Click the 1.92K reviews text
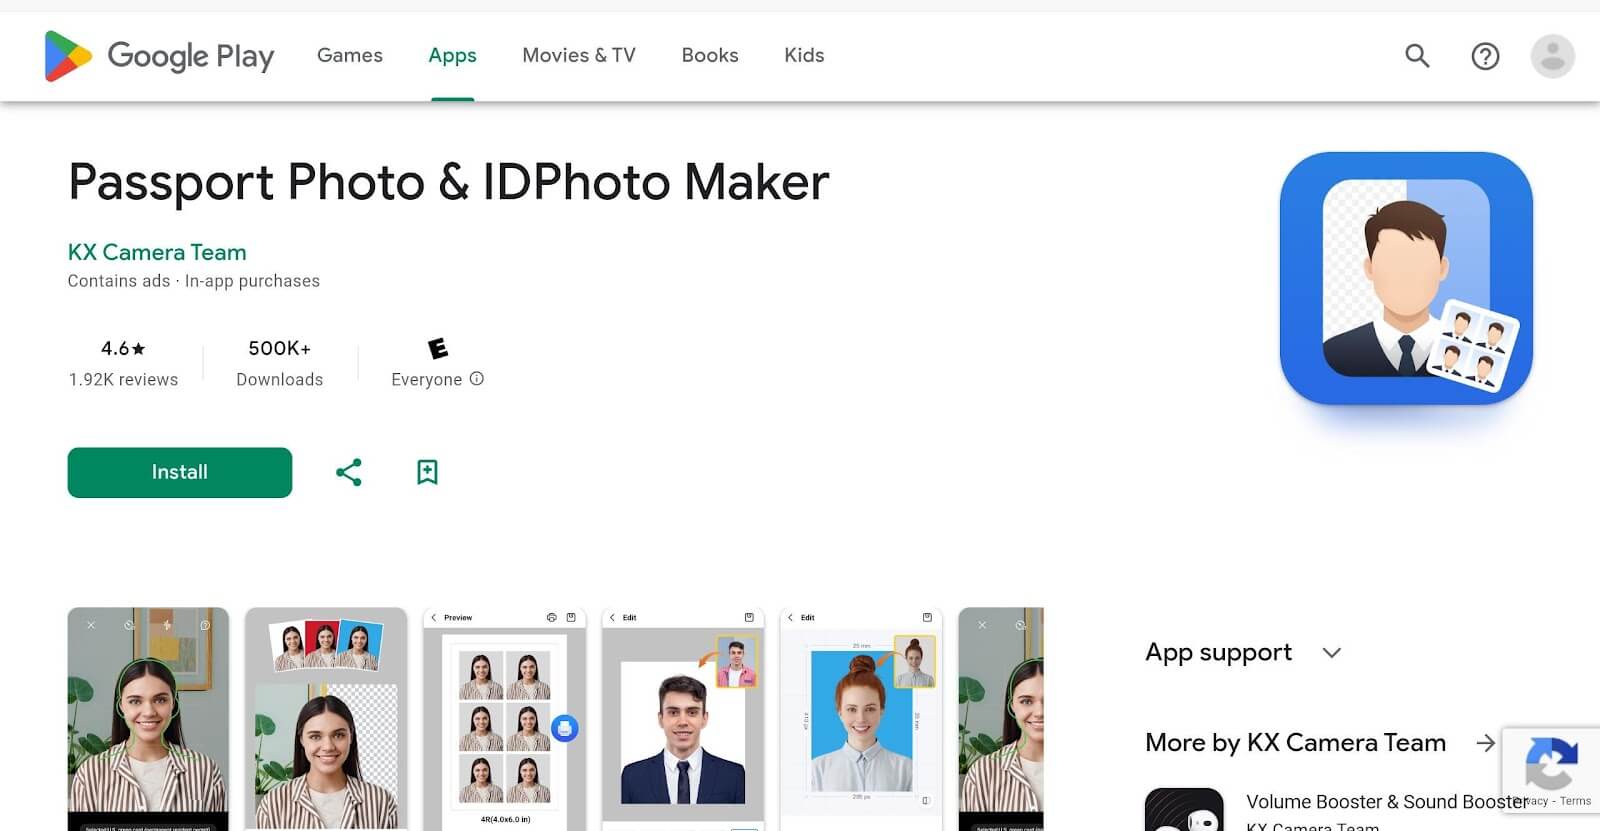The height and width of the screenshot is (831, 1600). (123, 380)
